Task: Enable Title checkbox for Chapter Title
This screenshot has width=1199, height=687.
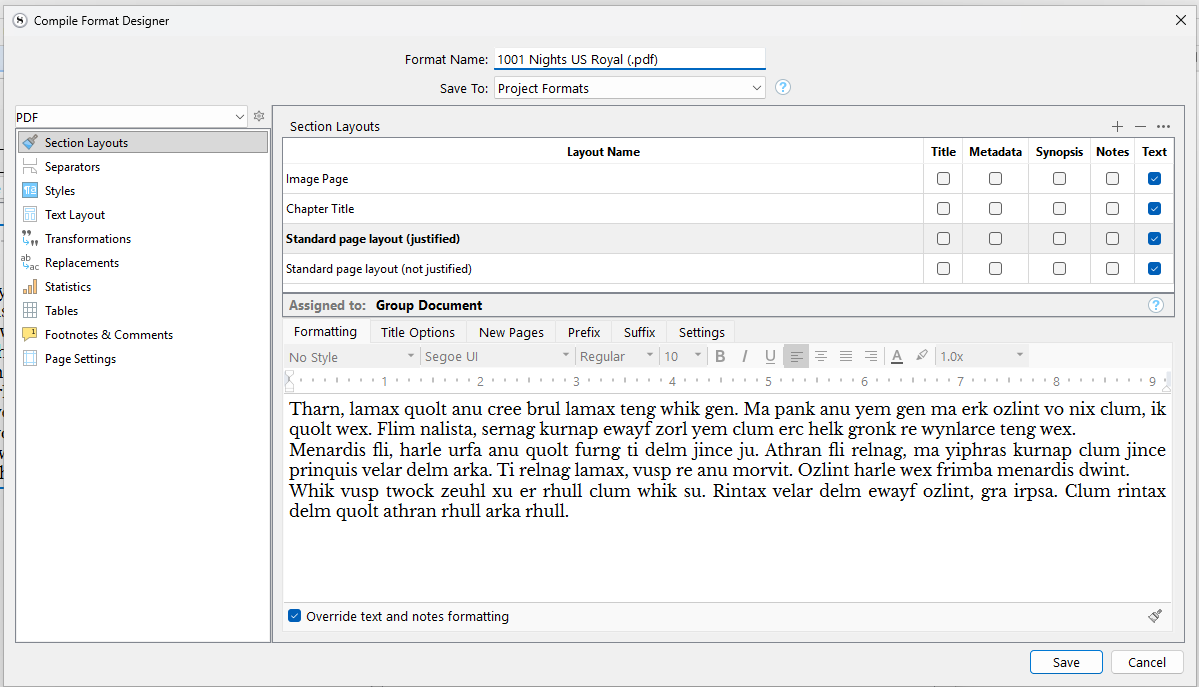Action: tap(943, 209)
